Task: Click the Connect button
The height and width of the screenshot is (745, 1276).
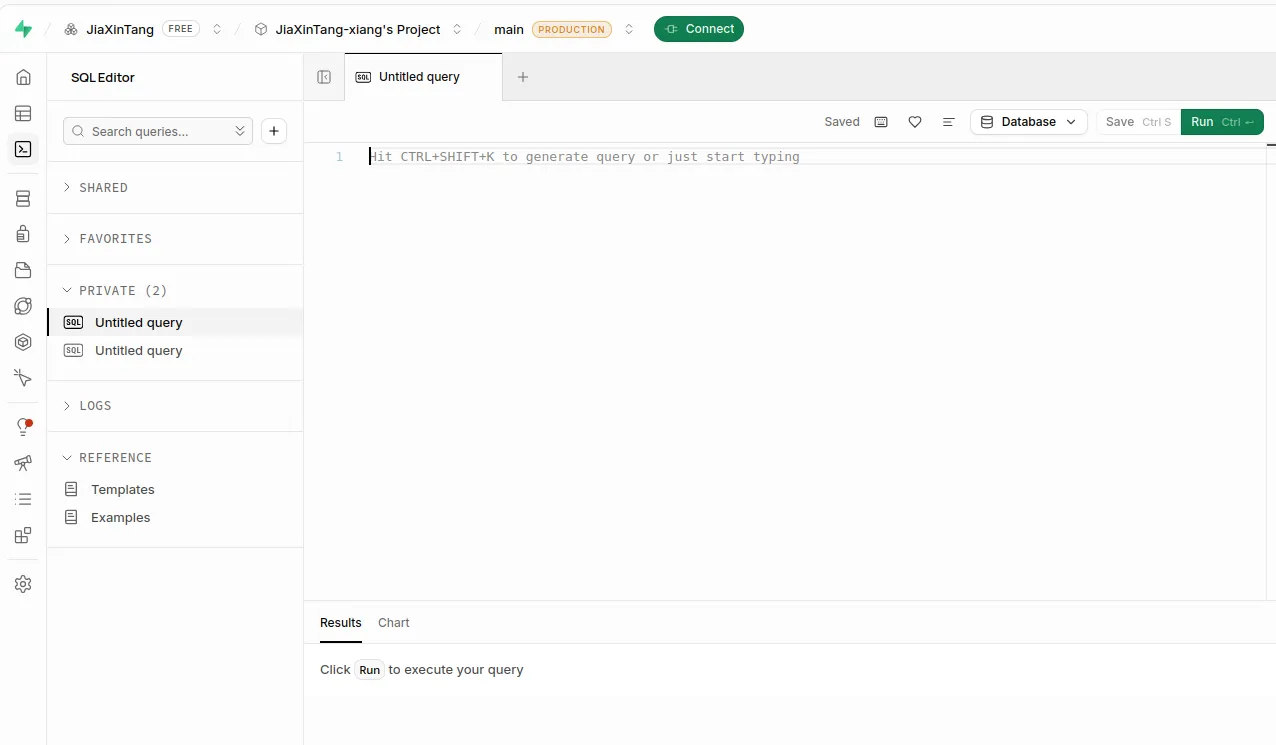Action: (699, 29)
